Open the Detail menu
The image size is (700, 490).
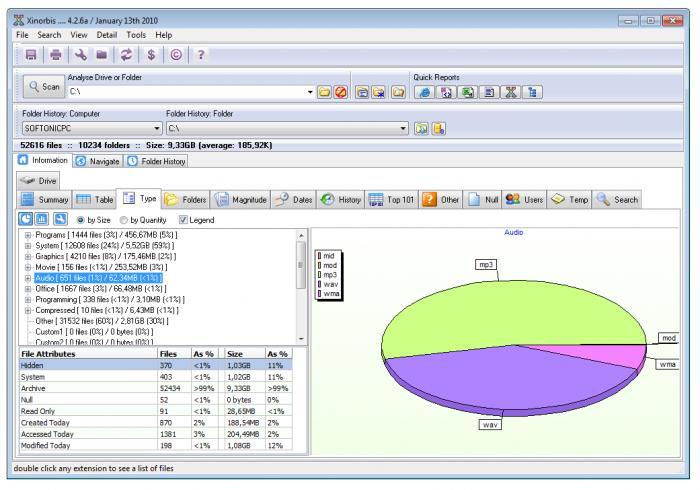tap(107, 35)
